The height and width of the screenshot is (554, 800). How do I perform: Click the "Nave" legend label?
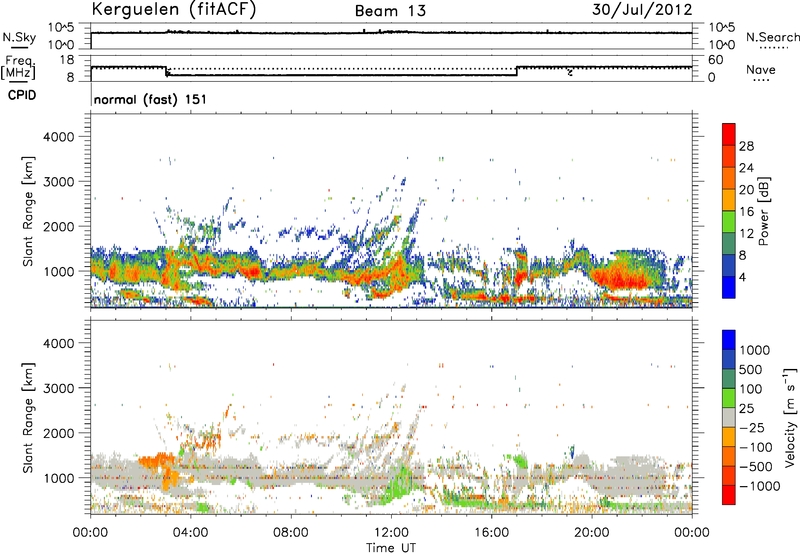761,70
